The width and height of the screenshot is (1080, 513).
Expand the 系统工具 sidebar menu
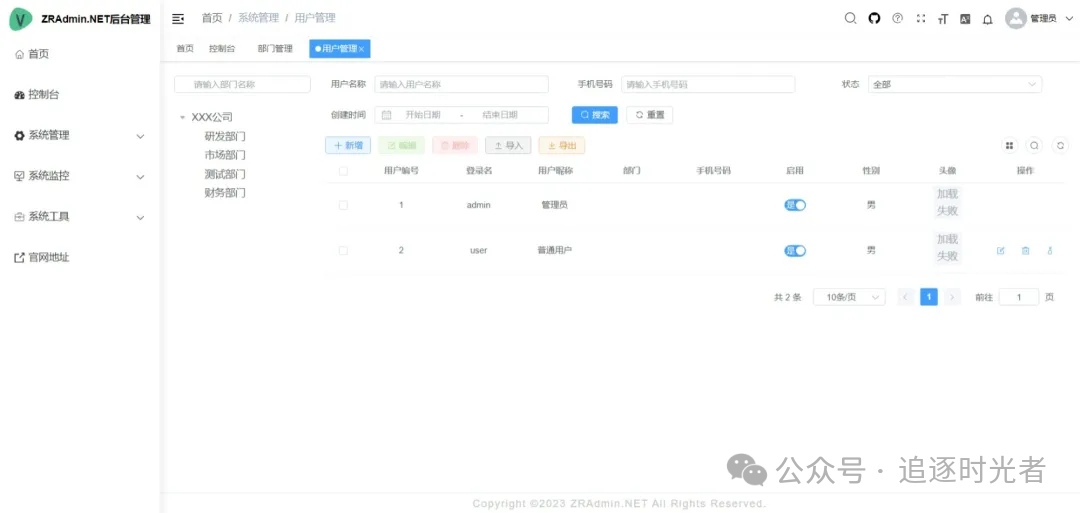tap(80, 217)
